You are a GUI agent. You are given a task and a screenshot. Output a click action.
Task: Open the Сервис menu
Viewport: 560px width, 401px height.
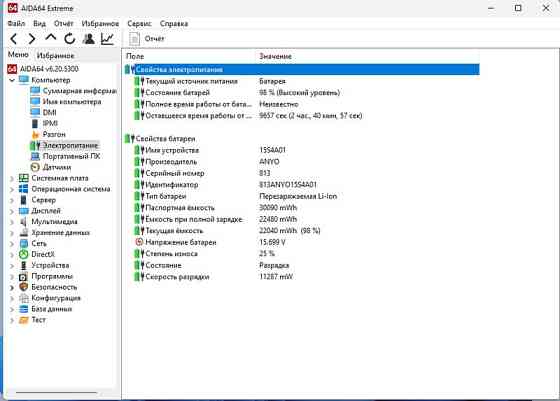[x=139, y=24]
